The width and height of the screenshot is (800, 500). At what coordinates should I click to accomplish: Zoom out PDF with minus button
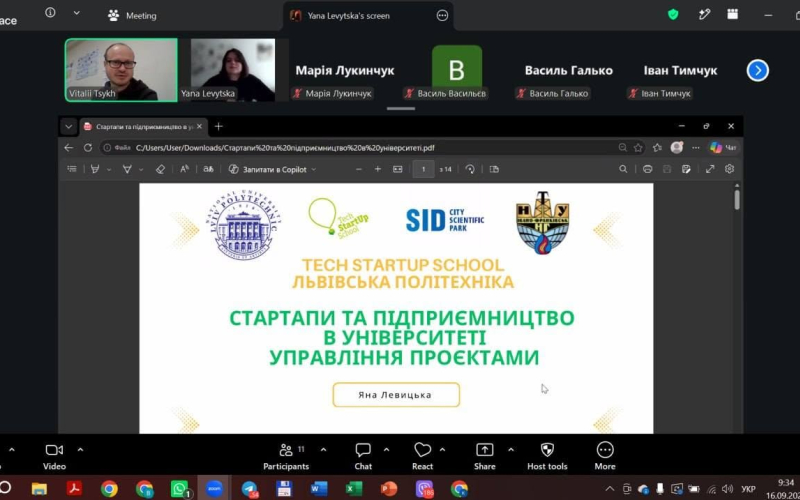click(359, 169)
